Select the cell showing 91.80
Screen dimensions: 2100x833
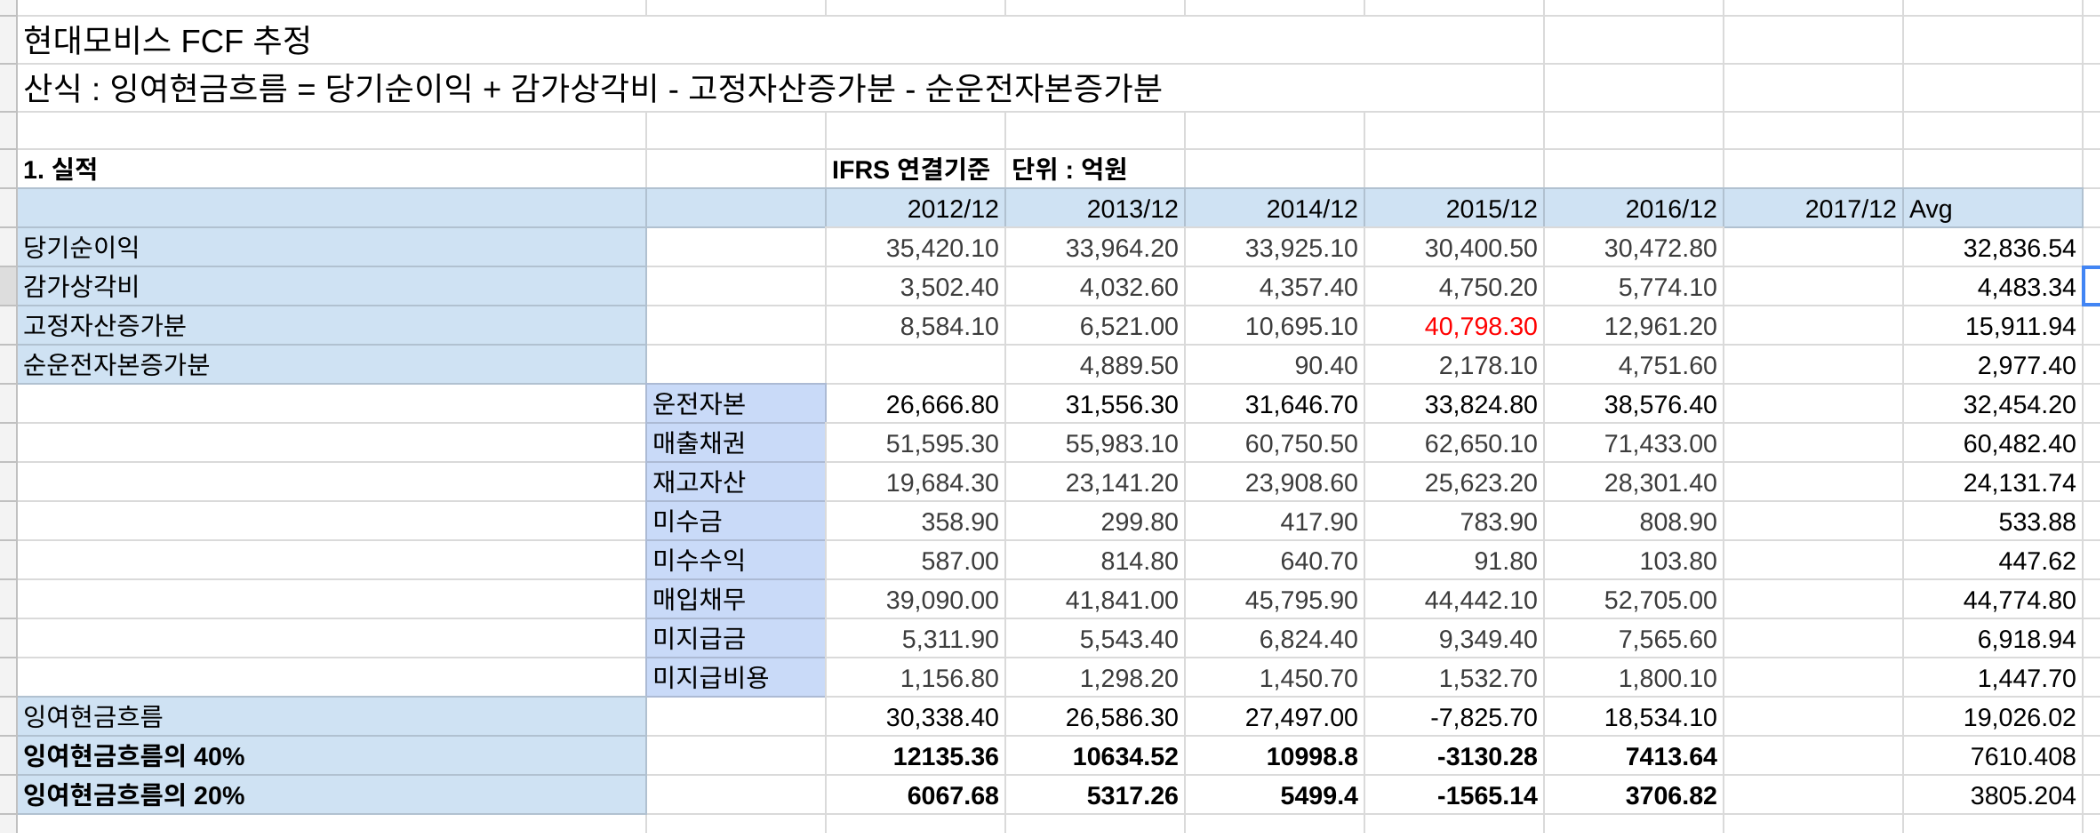click(x=1455, y=560)
